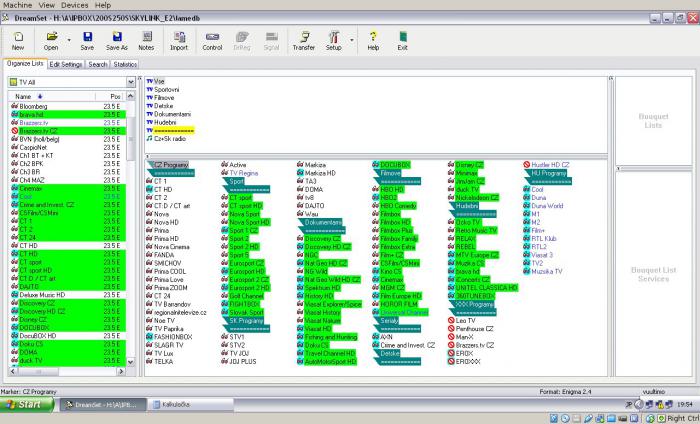Open the Help menu in menu bar

(x=103, y=5)
